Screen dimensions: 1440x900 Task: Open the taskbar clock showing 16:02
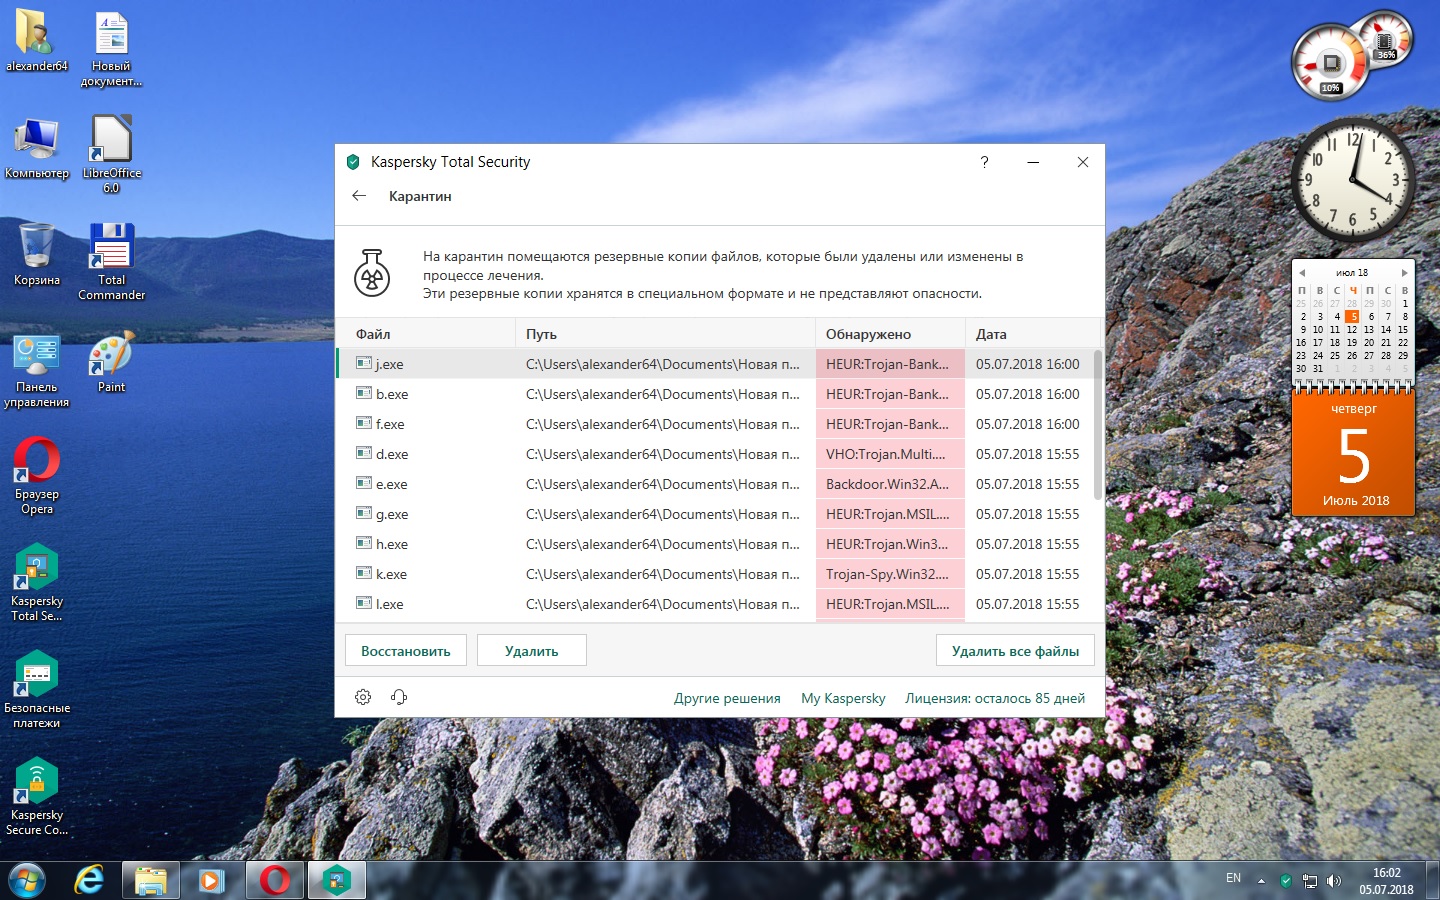pyautogui.click(x=1386, y=881)
